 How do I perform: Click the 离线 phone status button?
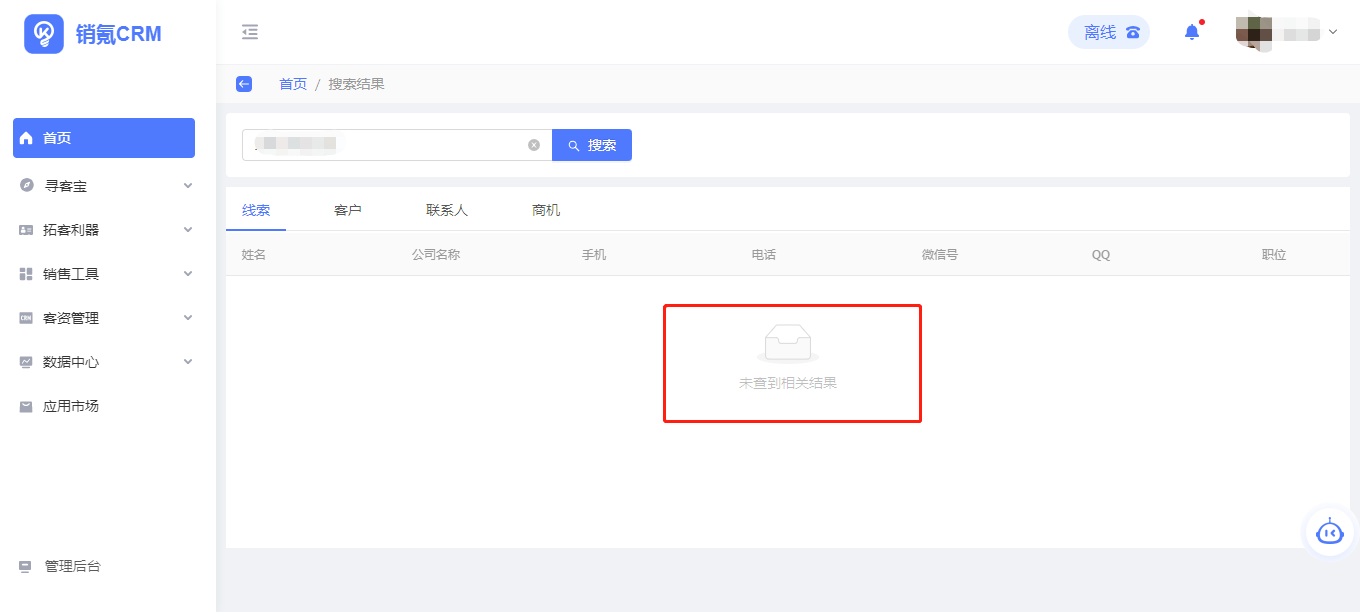point(1109,32)
